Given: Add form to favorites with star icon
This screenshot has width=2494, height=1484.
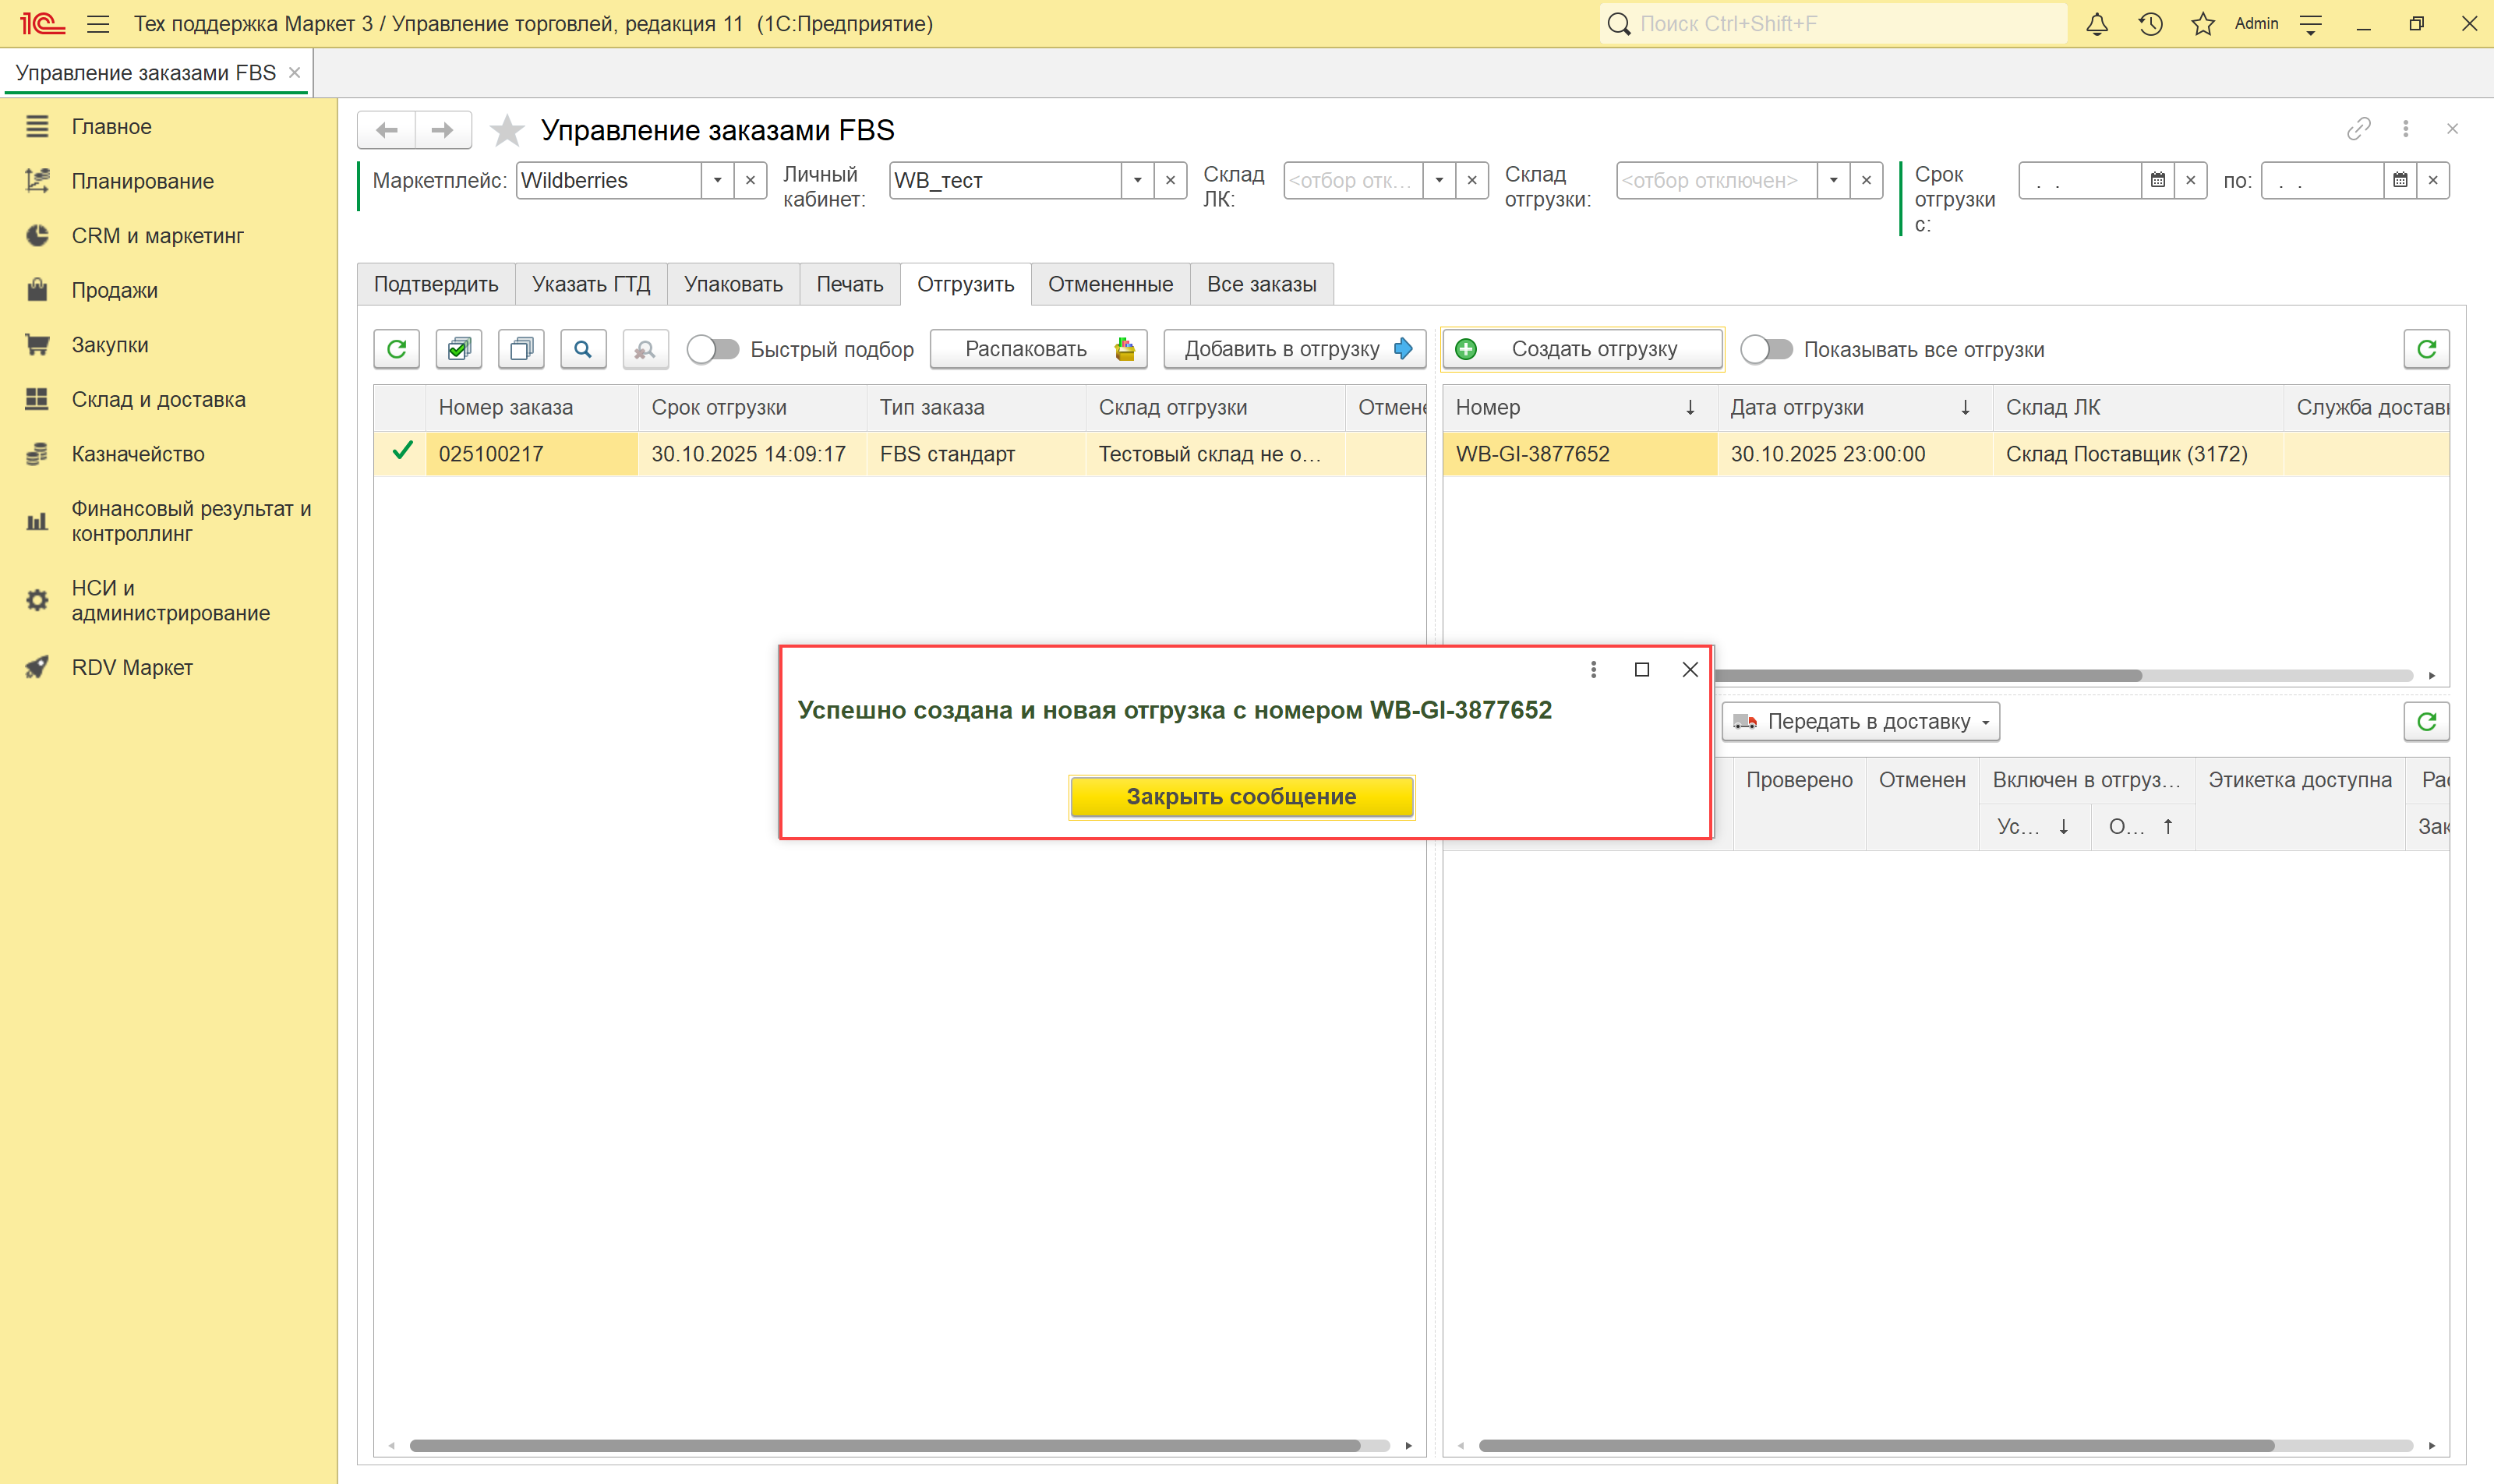Looking at the screenshot, I should pos(507,130).
